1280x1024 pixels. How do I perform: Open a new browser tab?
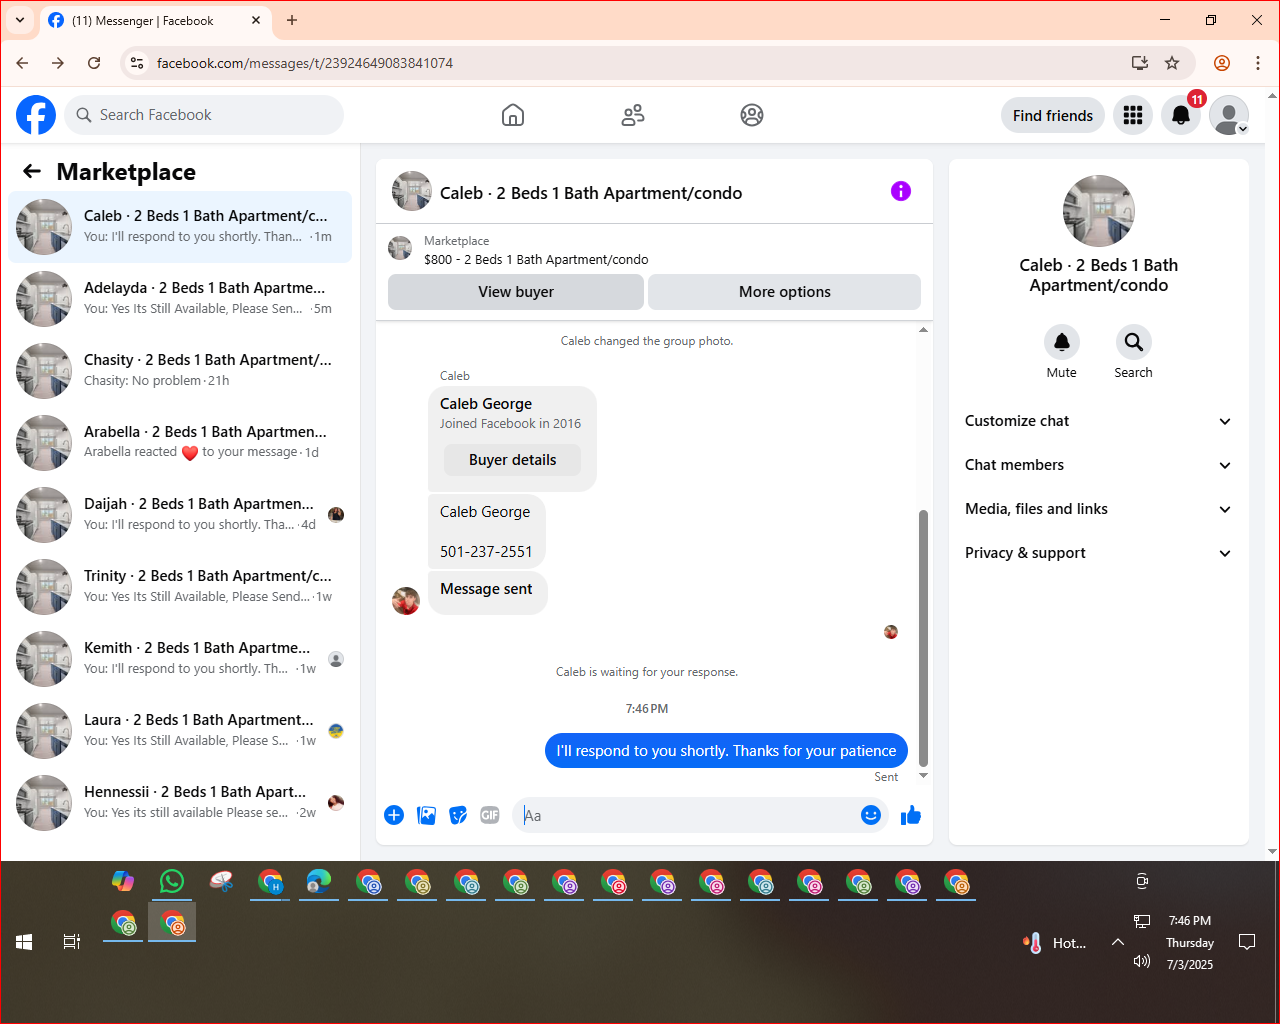pyautogui.click(x=292, y=20)
